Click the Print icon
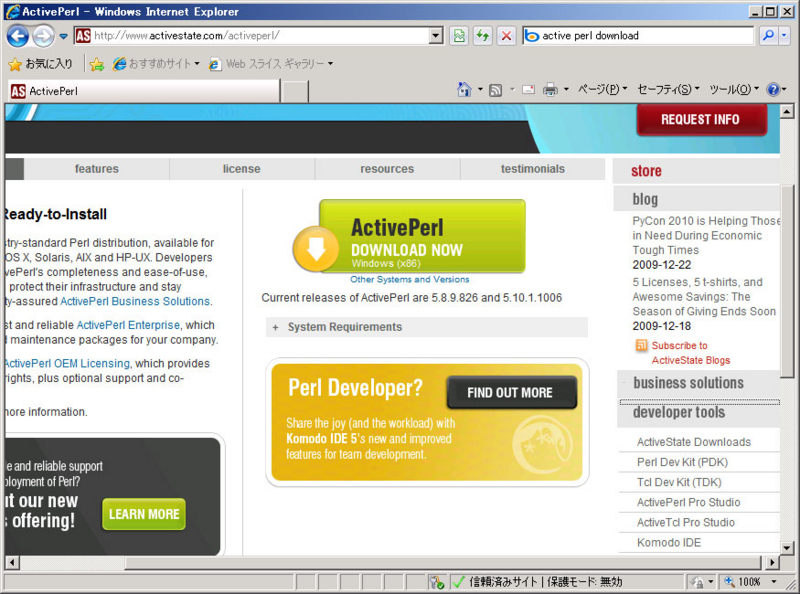The height and width of the screenshot is (594, 800). pyautogui.click(x=550, y=90)
